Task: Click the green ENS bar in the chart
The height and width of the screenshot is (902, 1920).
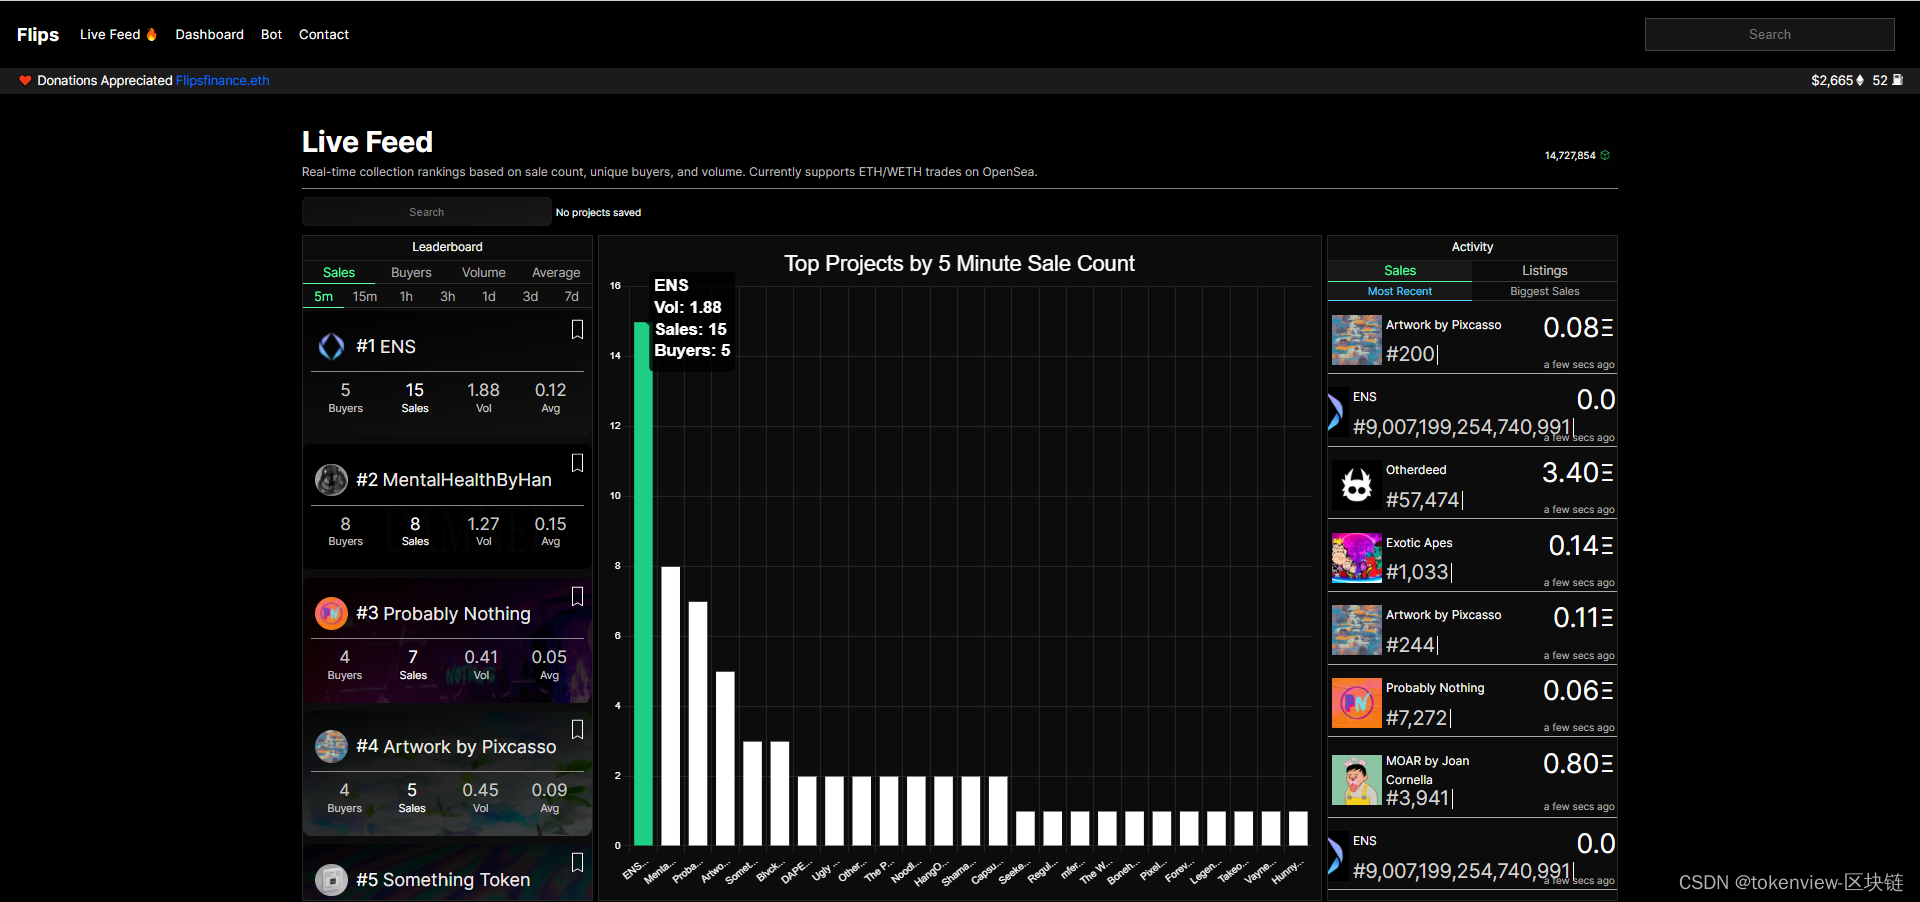Action: (x=643, y=583)
